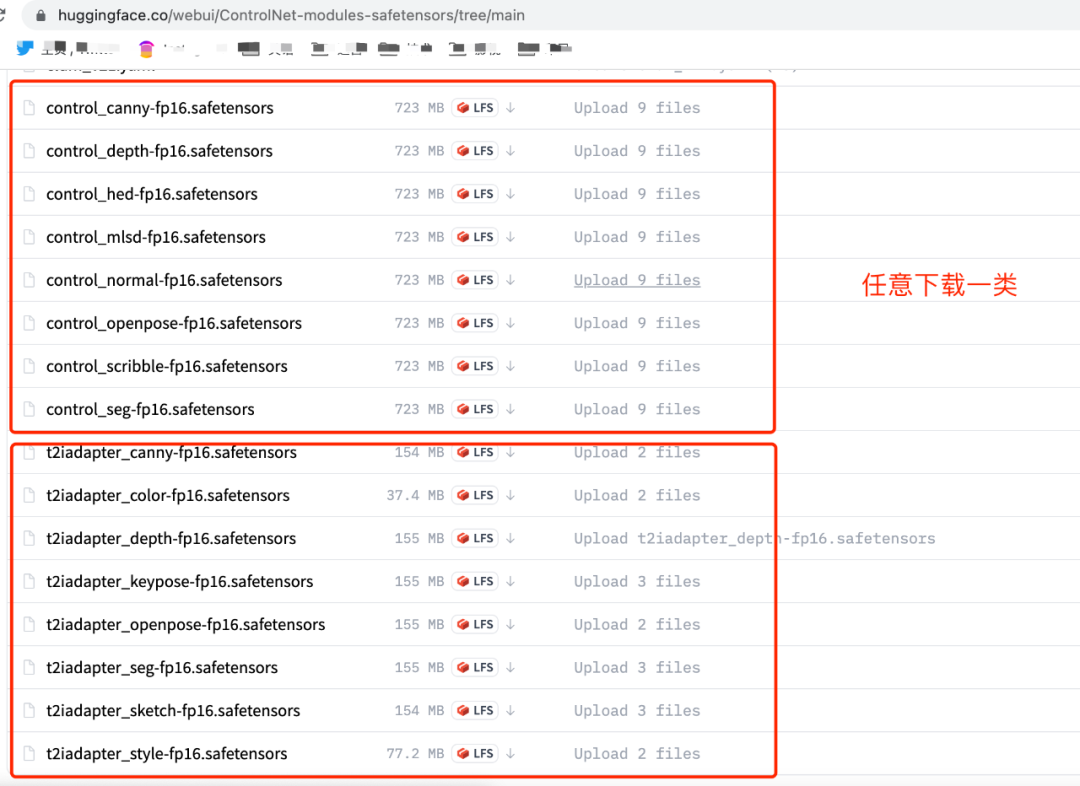Click LFS badge on t2iadapter_style row

pyautogui.click(x=475, y=754)
